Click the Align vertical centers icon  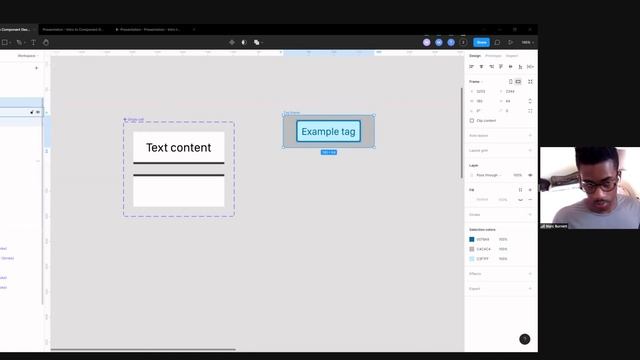pyautogui.click(x=511, y=67)
